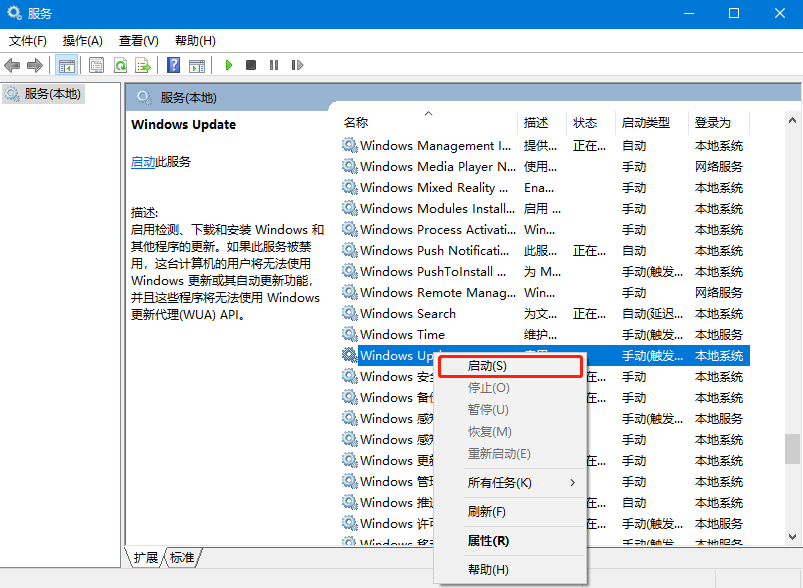The width and height of the screenshot is (803, 588).
Task: Click 自动(延迟... startup type of Windows Search
Action: [x=652, y=313]
